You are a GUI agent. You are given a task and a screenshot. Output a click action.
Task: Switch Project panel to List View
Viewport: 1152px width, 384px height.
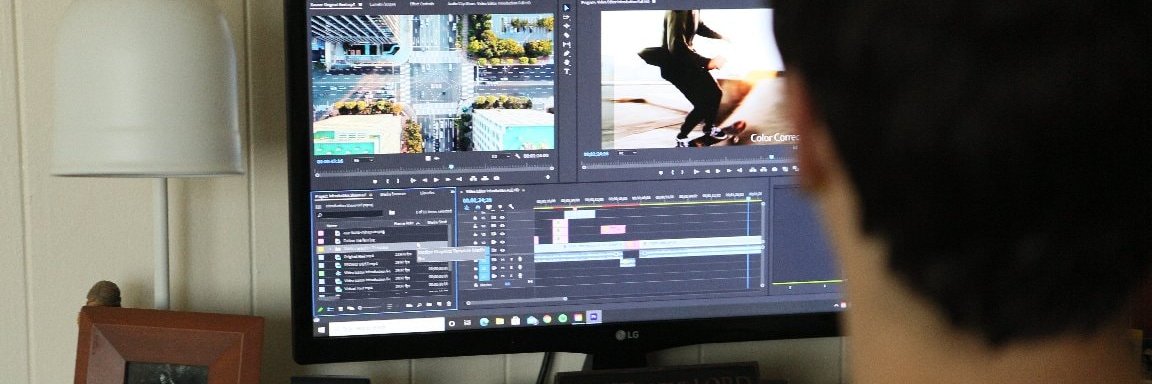tap(330, 308)
